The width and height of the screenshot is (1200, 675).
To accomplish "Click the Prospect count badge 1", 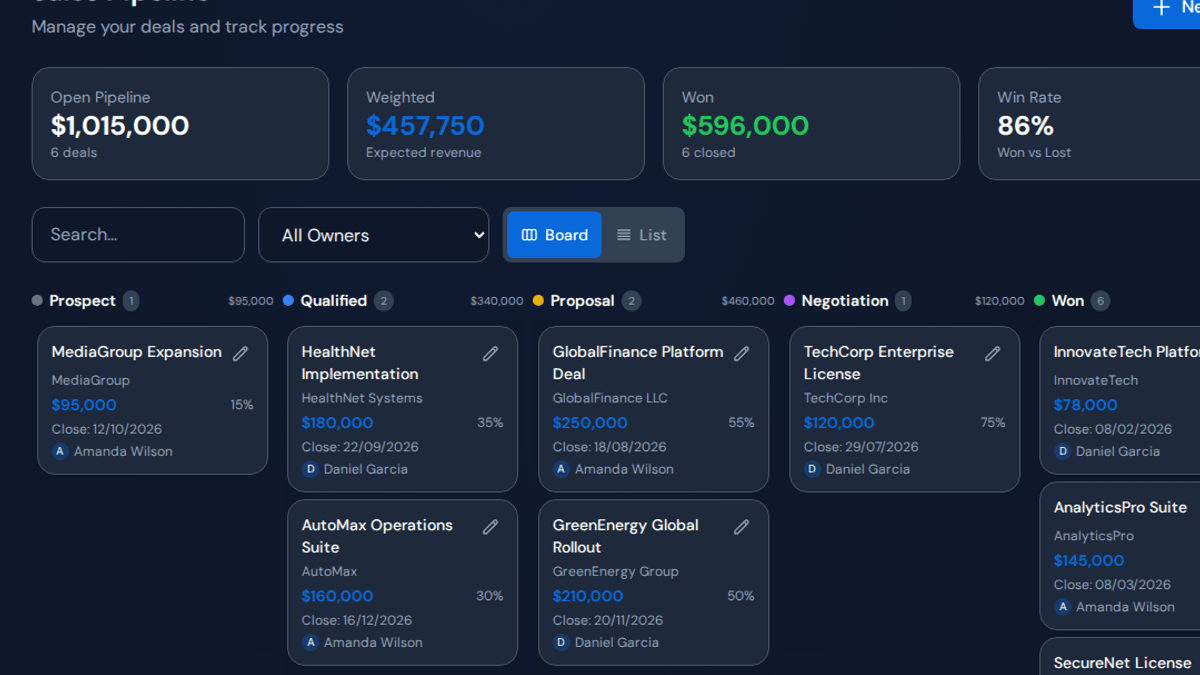I will click(131, 301).
